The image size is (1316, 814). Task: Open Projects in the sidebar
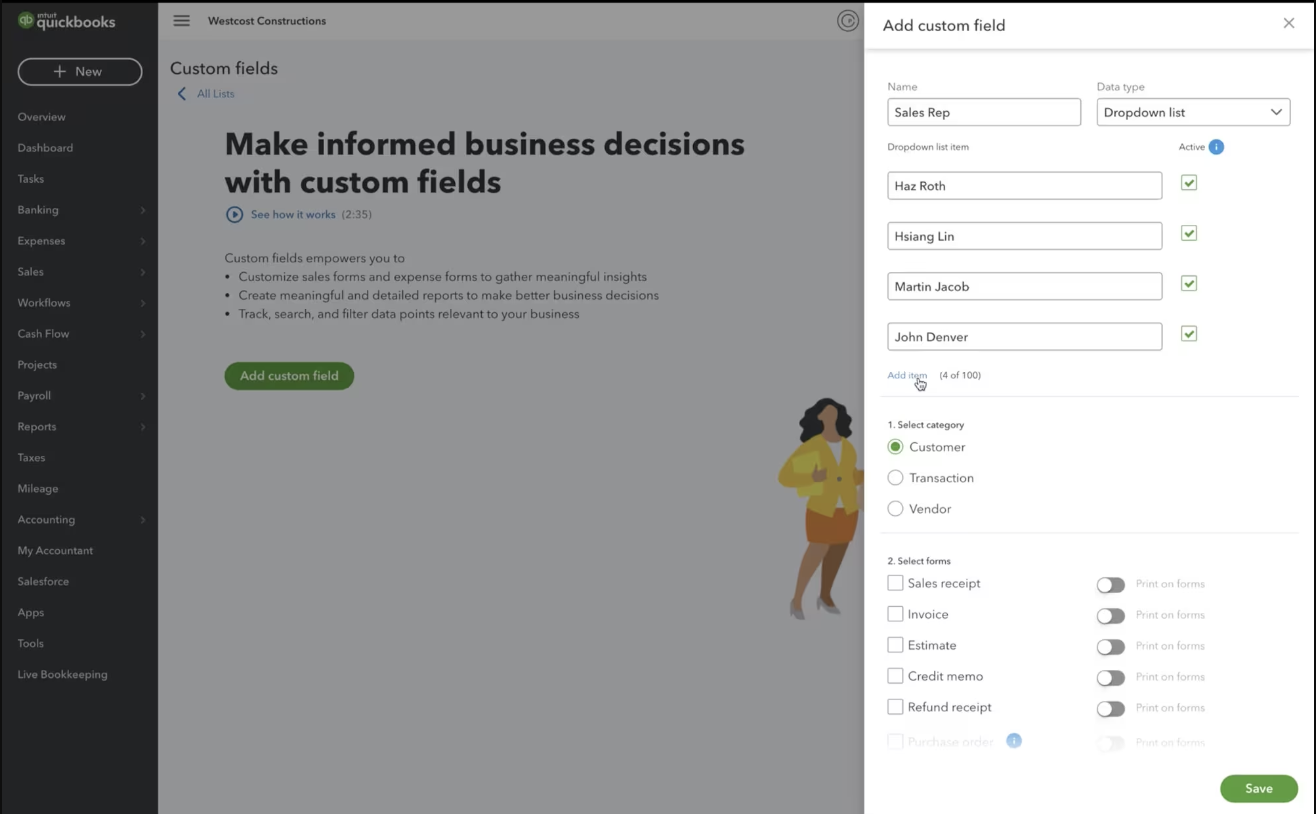tap(37, 365)
